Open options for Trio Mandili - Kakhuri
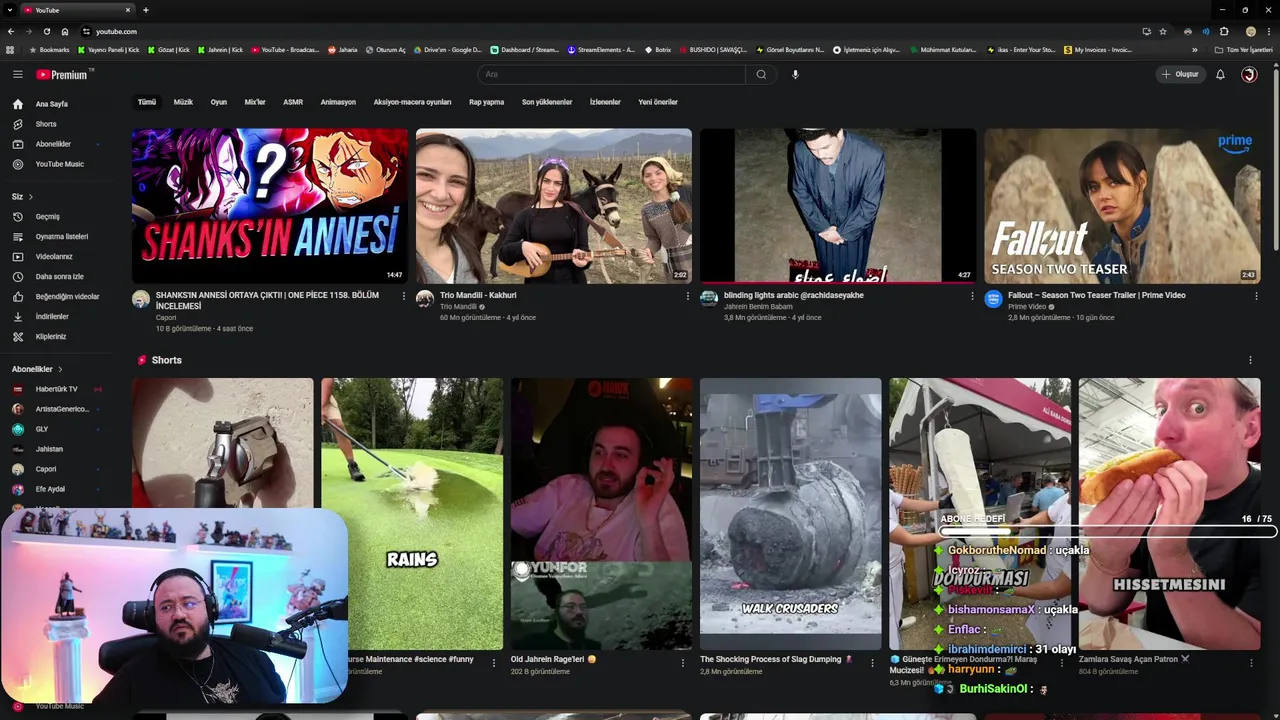This screenshot has height=720, width=1280. tap(687, 296)
